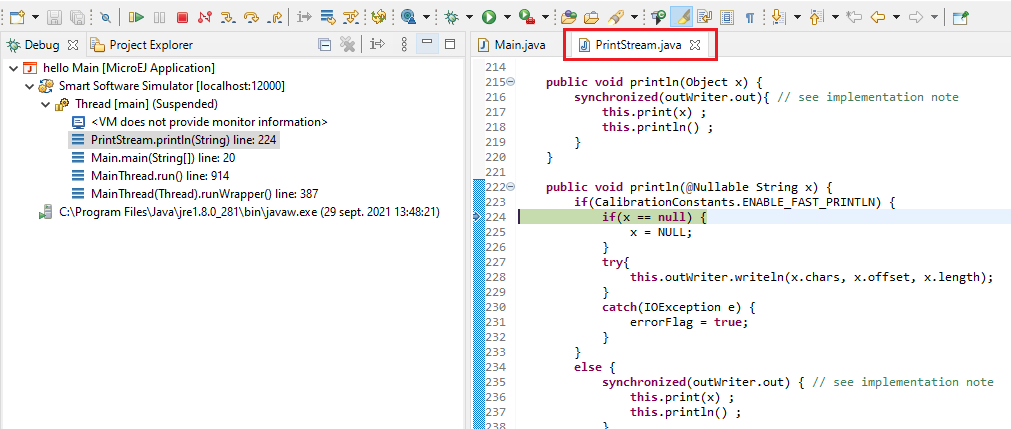Collapse the hello Main launch node
The width and height of the screenshot is (1011, 429).
click(x=14, y=68)
